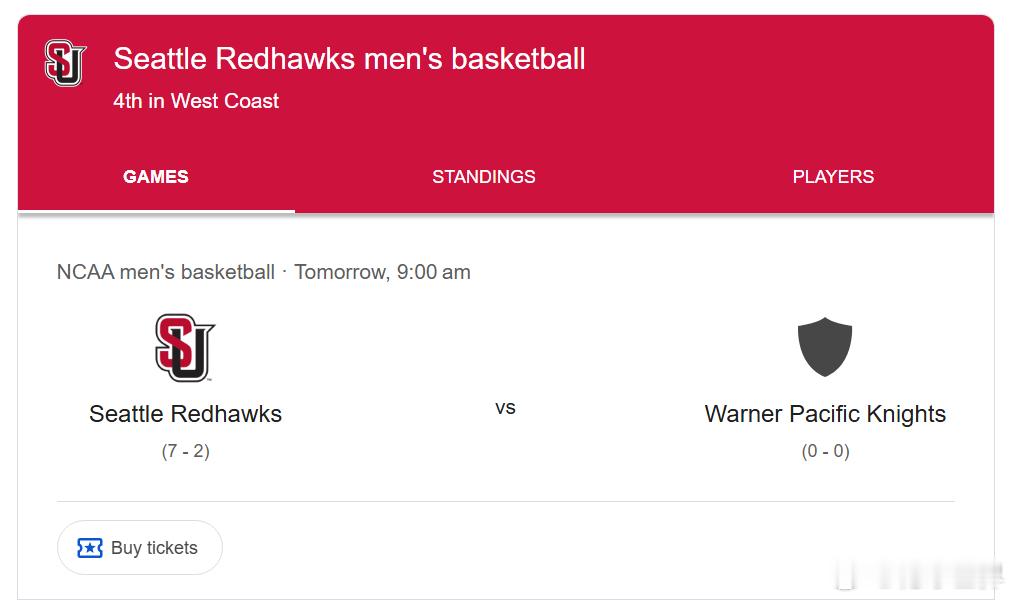Click the Seattle Redhawks logo above the team name
The image size is (1013, 600).
pyautogui.click(x=185, y=348)
